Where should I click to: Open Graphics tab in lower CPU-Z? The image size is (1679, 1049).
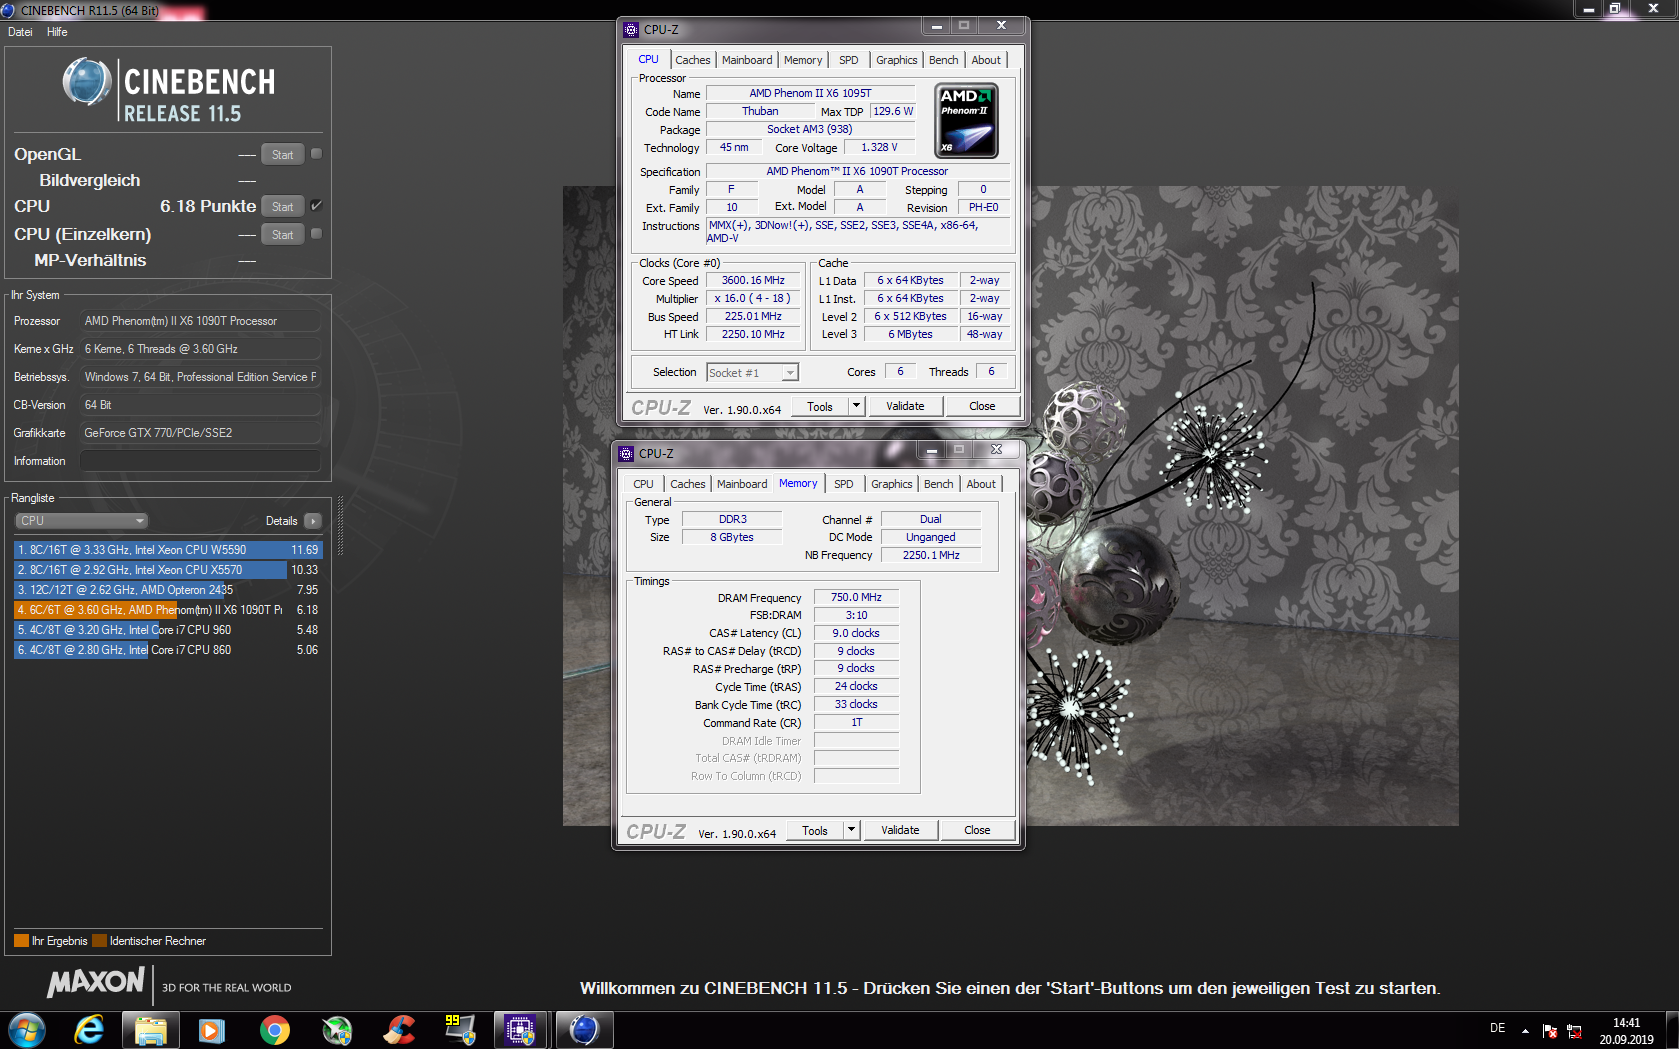(891, 484)
